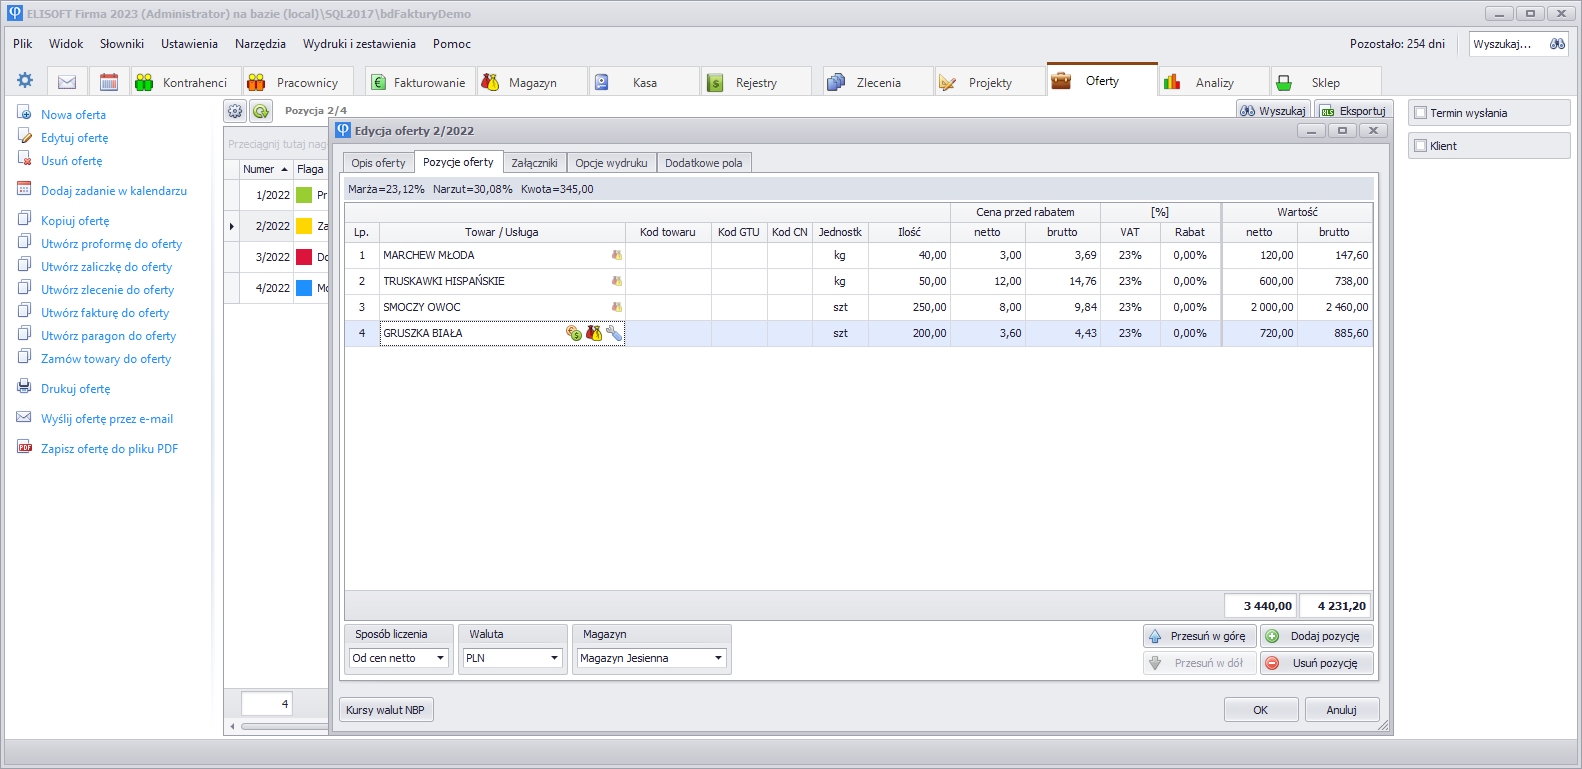Image resolution: width=1582 pixels, height=769 pixels.
Task: Click the Eksportuj button
Action: tap(1354, 111)
